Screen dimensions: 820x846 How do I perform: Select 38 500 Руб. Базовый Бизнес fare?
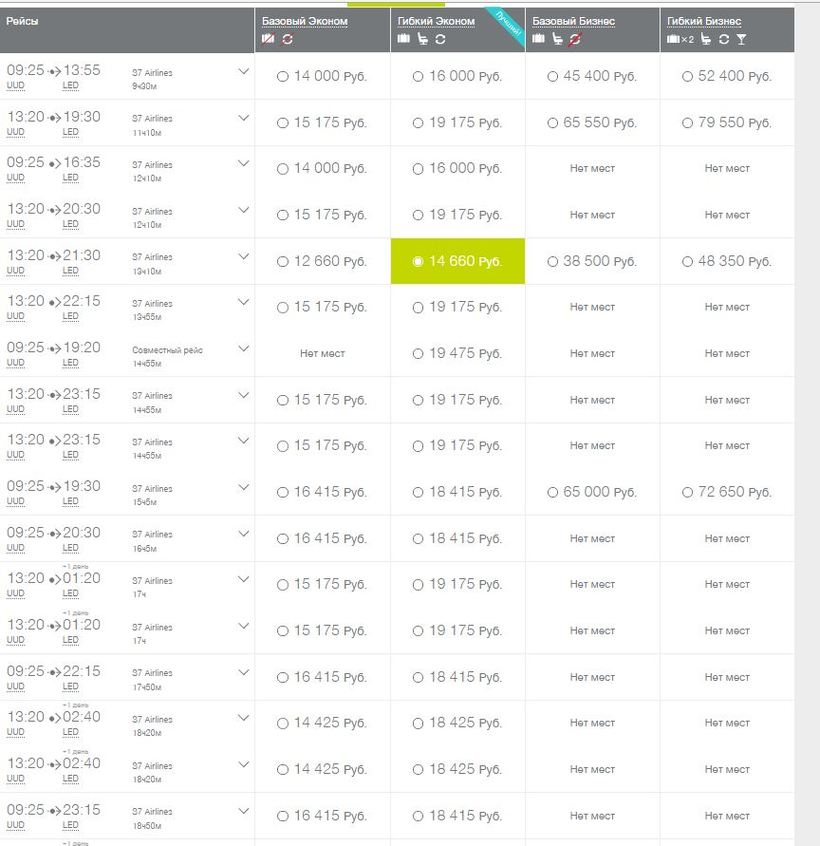552,262
